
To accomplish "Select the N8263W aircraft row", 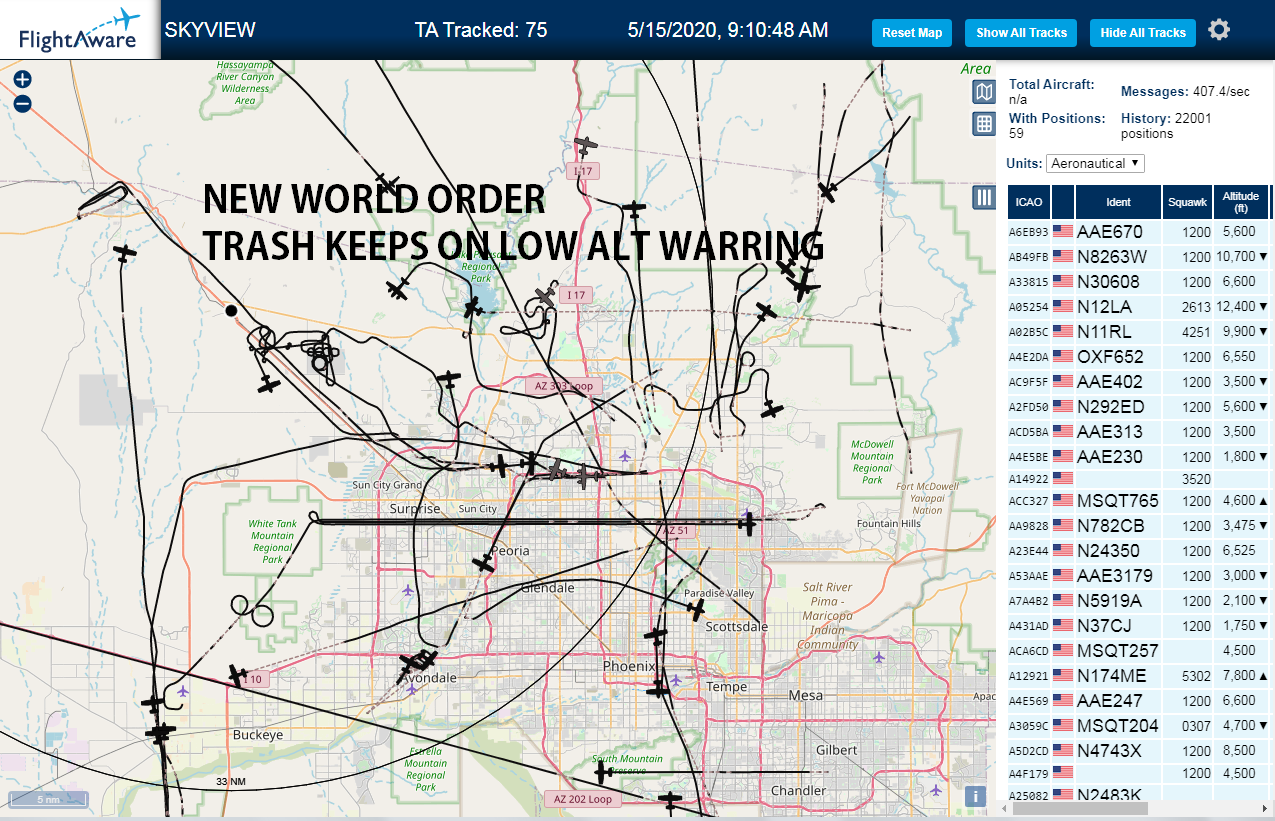I will pos(1139,257).
